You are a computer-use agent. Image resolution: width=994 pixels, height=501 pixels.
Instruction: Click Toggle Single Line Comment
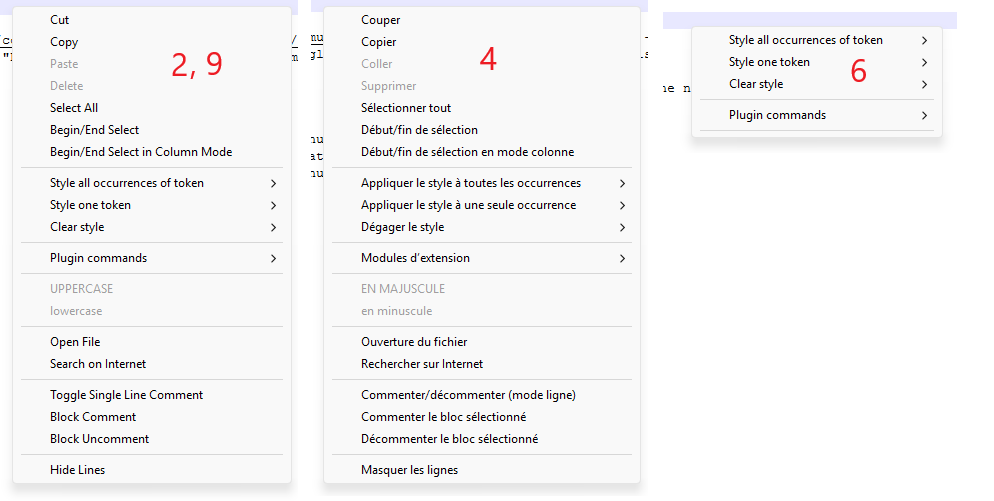pyautogui.click(x=126, y=395)
